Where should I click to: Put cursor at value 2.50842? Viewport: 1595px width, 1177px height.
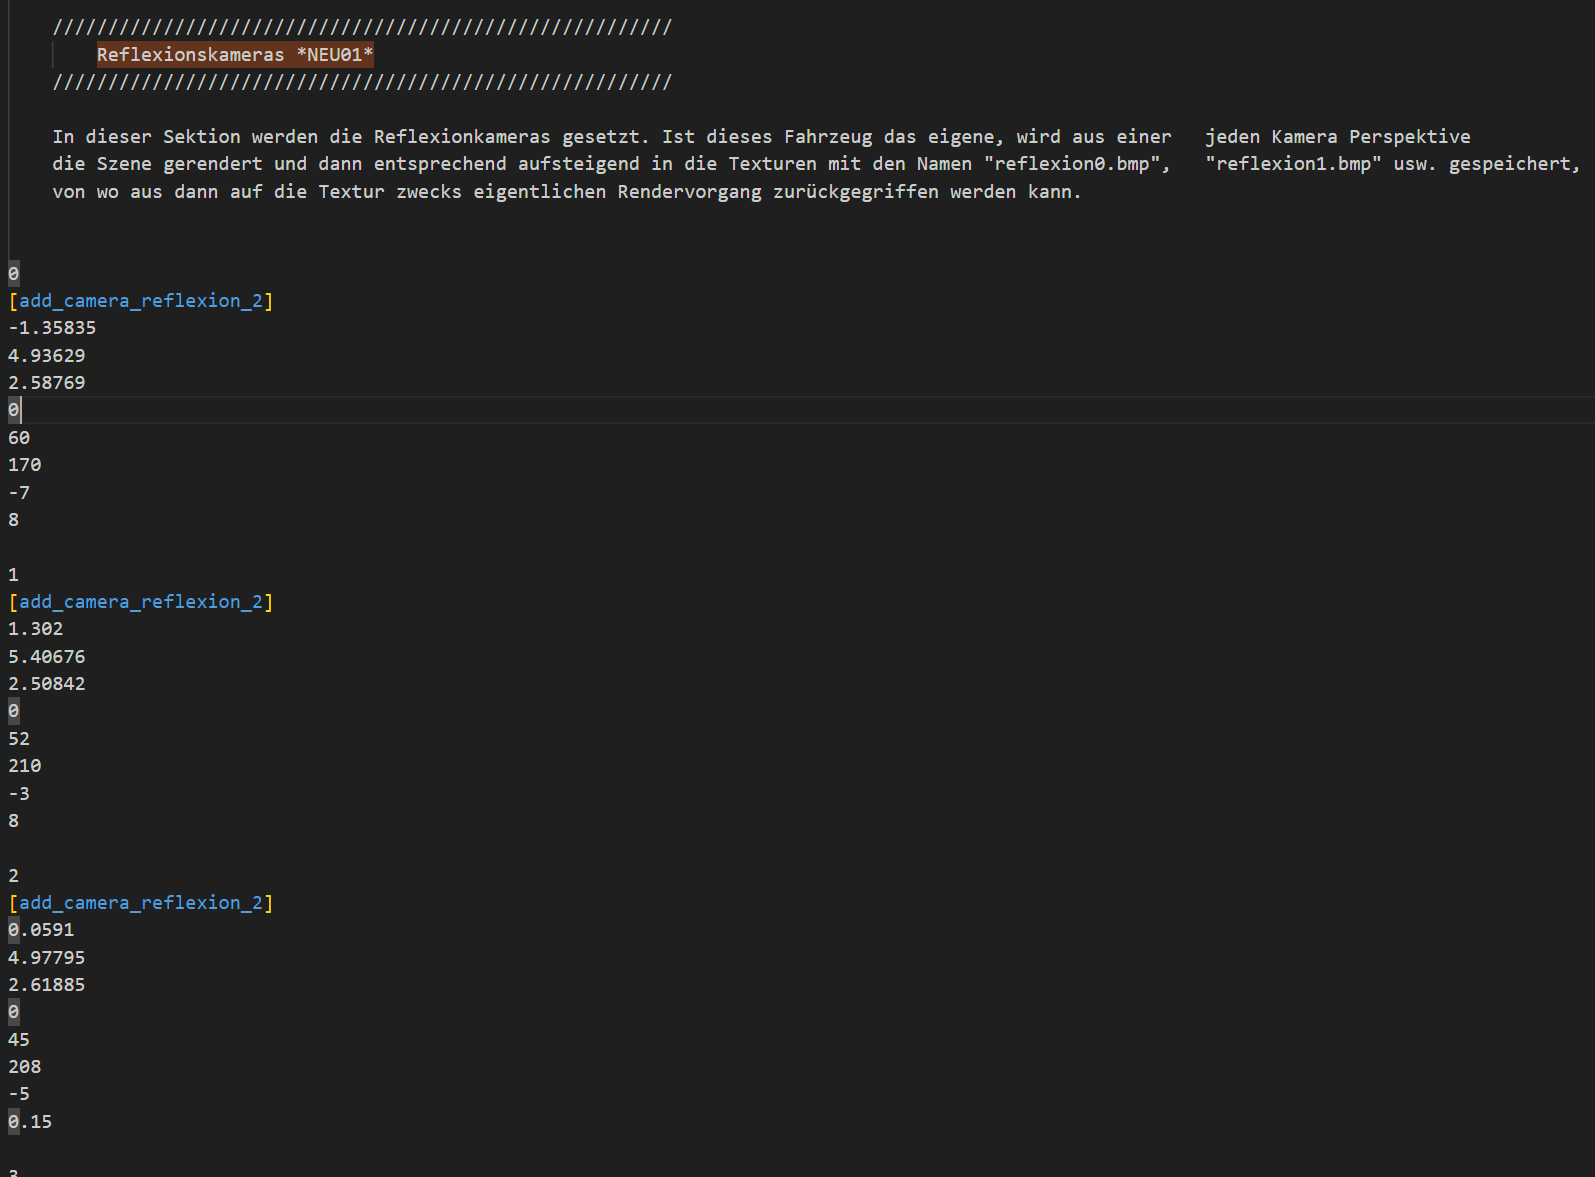point(47,684)
